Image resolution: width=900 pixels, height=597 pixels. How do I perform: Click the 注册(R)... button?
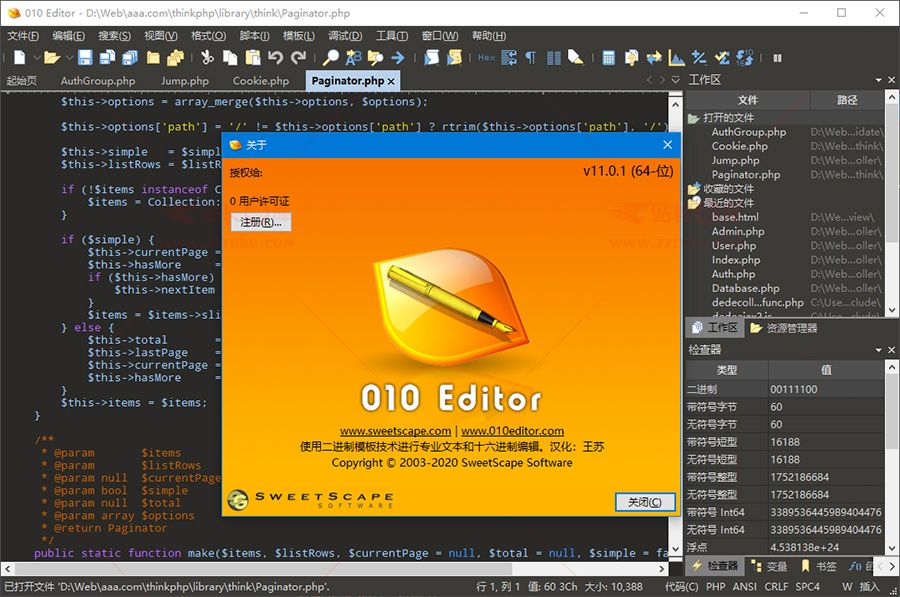tap(261, 222)
